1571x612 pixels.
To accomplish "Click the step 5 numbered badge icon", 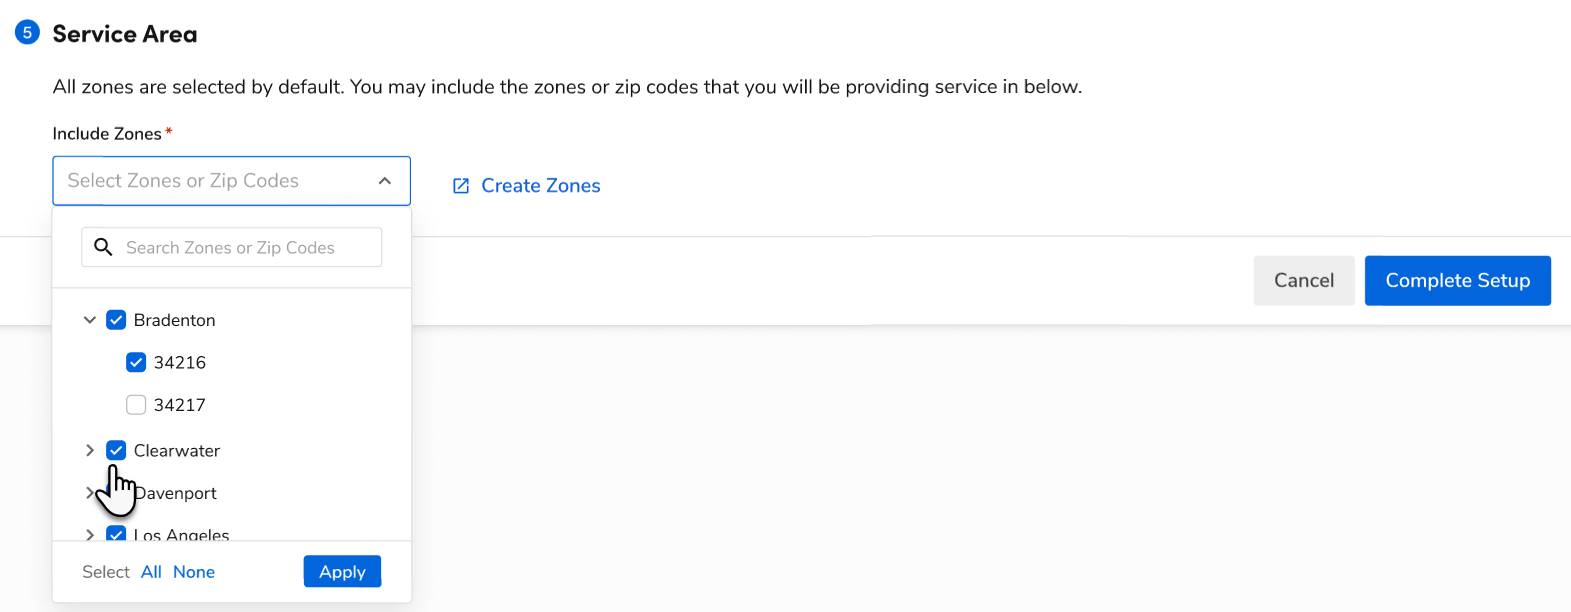I will (26, 32).
